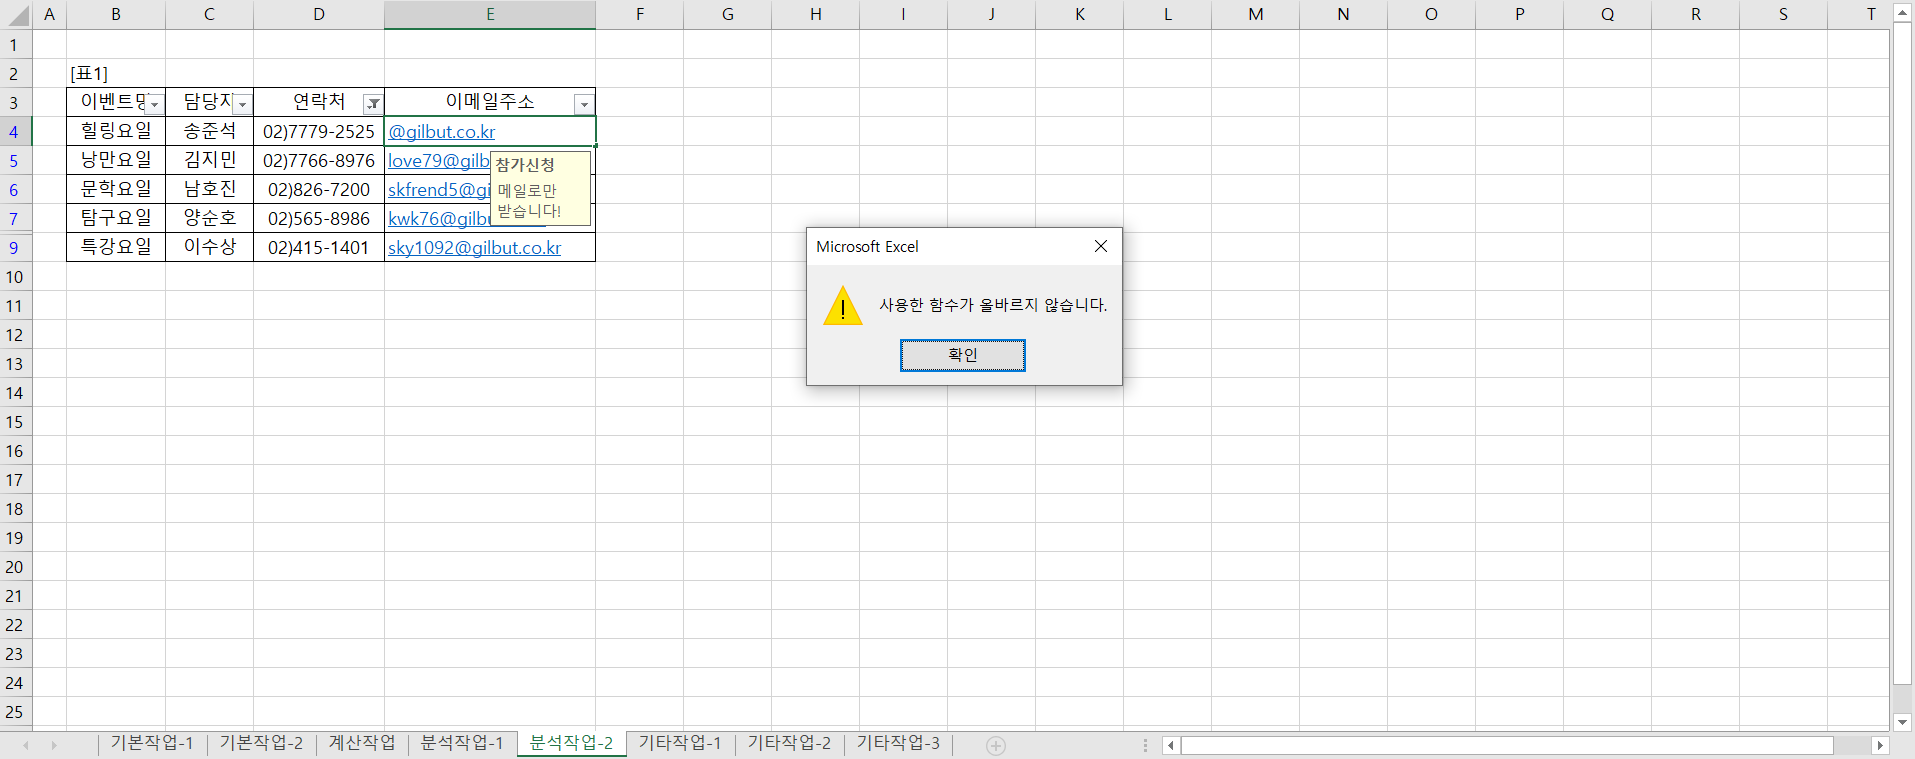The height and width of the screenshot is (759, 1915).
Task: Click the horizontal scrollbar right arrow
Action: pos(1879,745)
